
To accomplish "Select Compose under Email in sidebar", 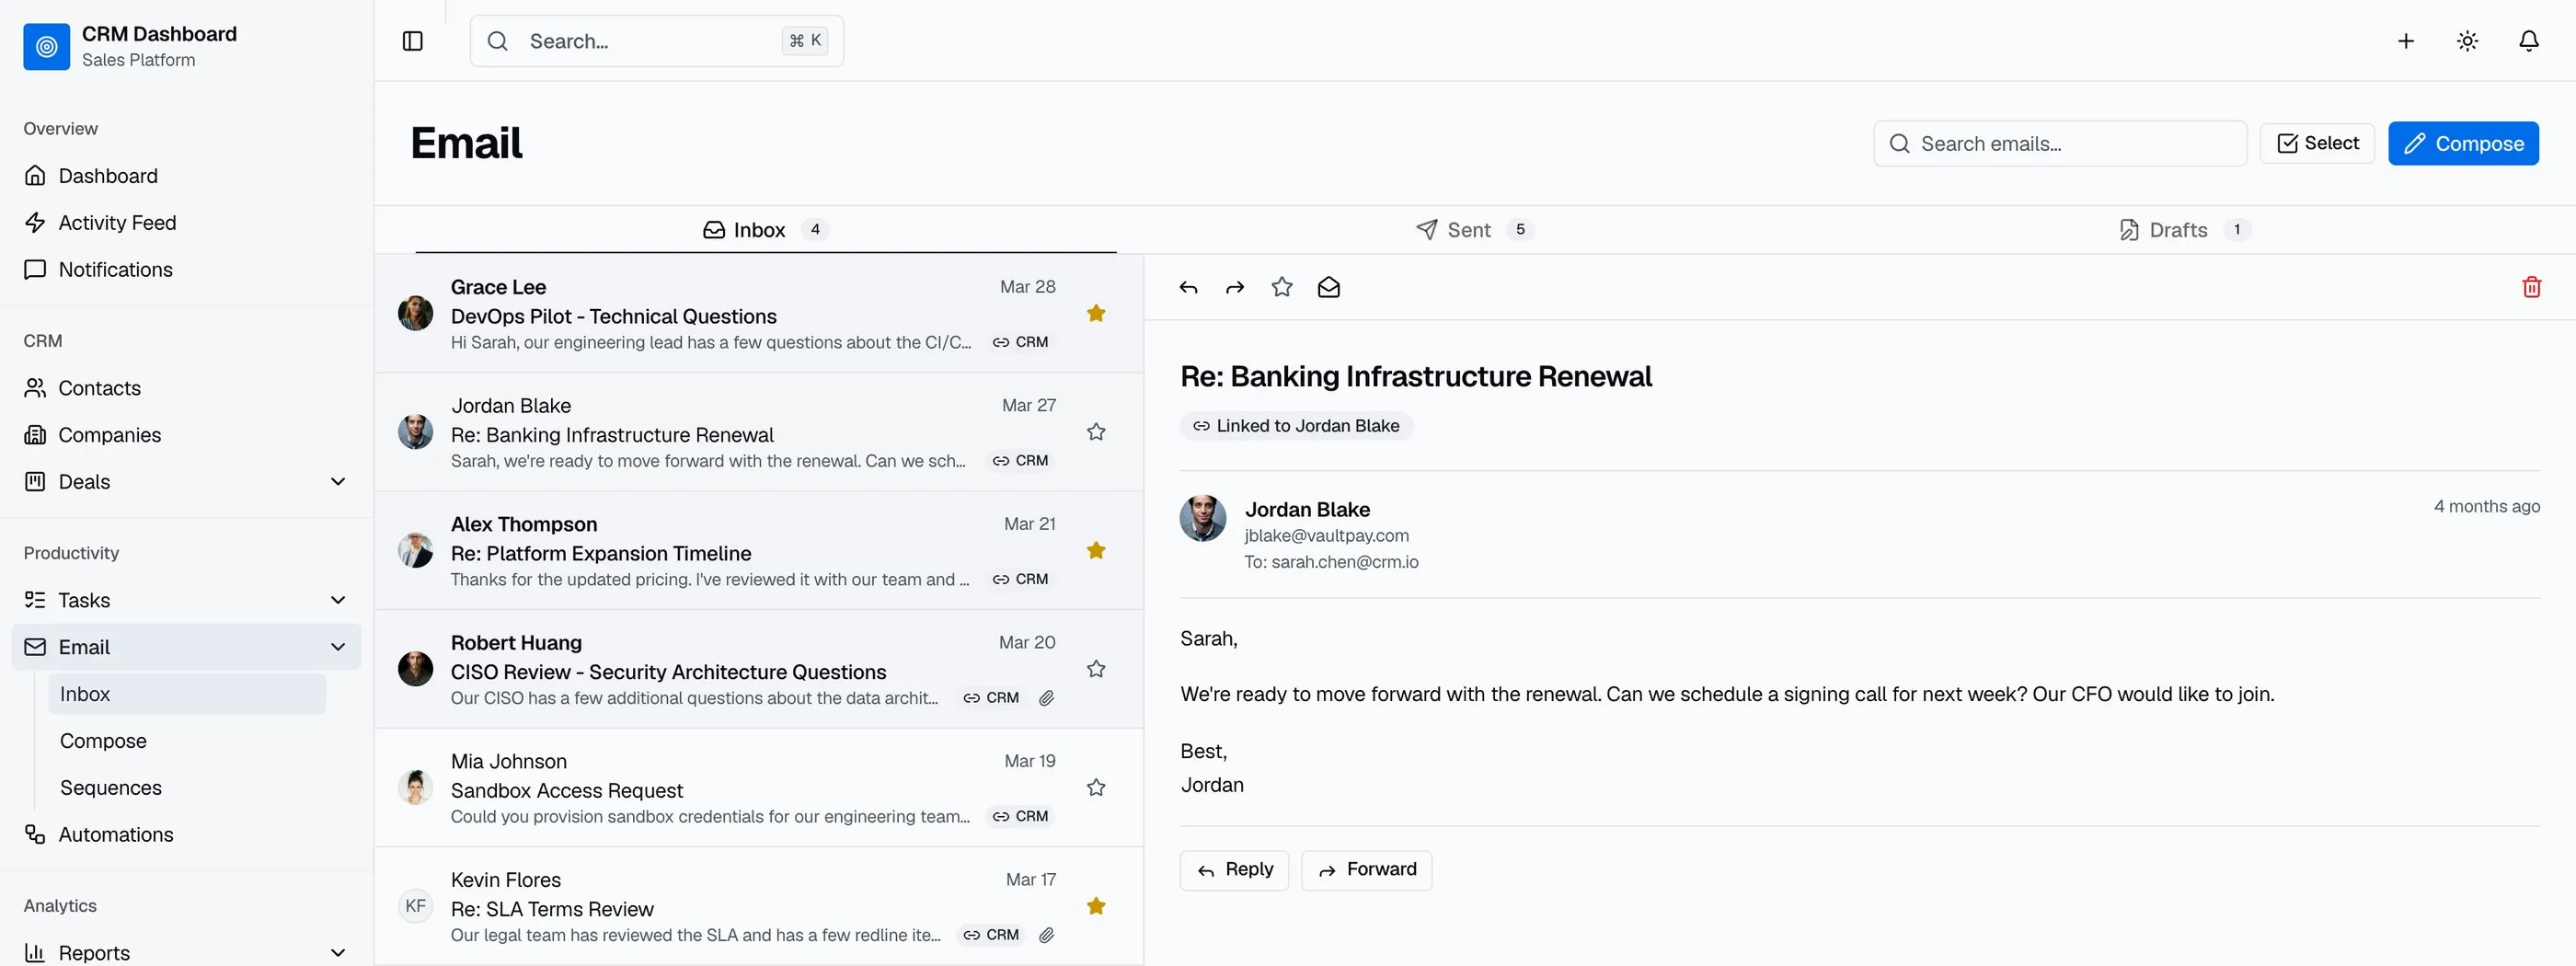I will pos(187,741).
